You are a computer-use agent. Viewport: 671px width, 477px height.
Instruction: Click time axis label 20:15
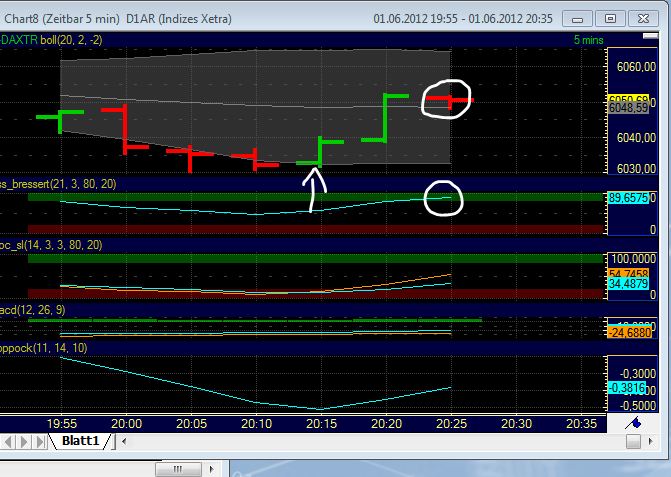(x=321, y=424)
